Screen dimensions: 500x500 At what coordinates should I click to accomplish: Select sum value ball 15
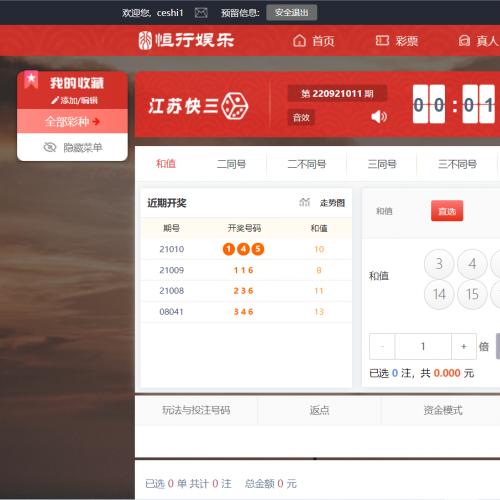[472, 294]
